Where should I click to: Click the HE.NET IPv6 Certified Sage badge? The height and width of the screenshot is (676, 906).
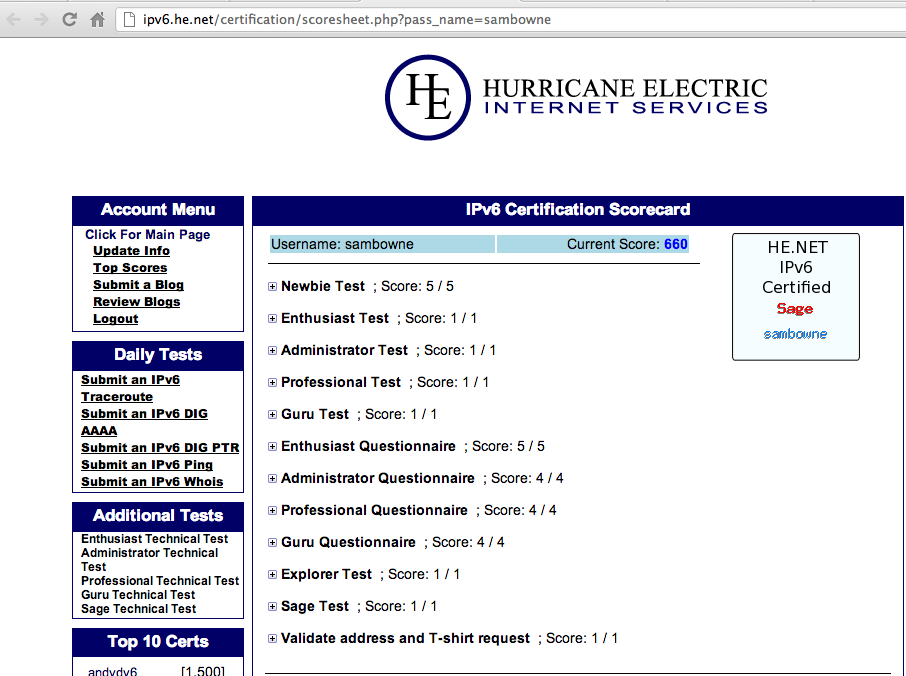[x=796, y=297]
